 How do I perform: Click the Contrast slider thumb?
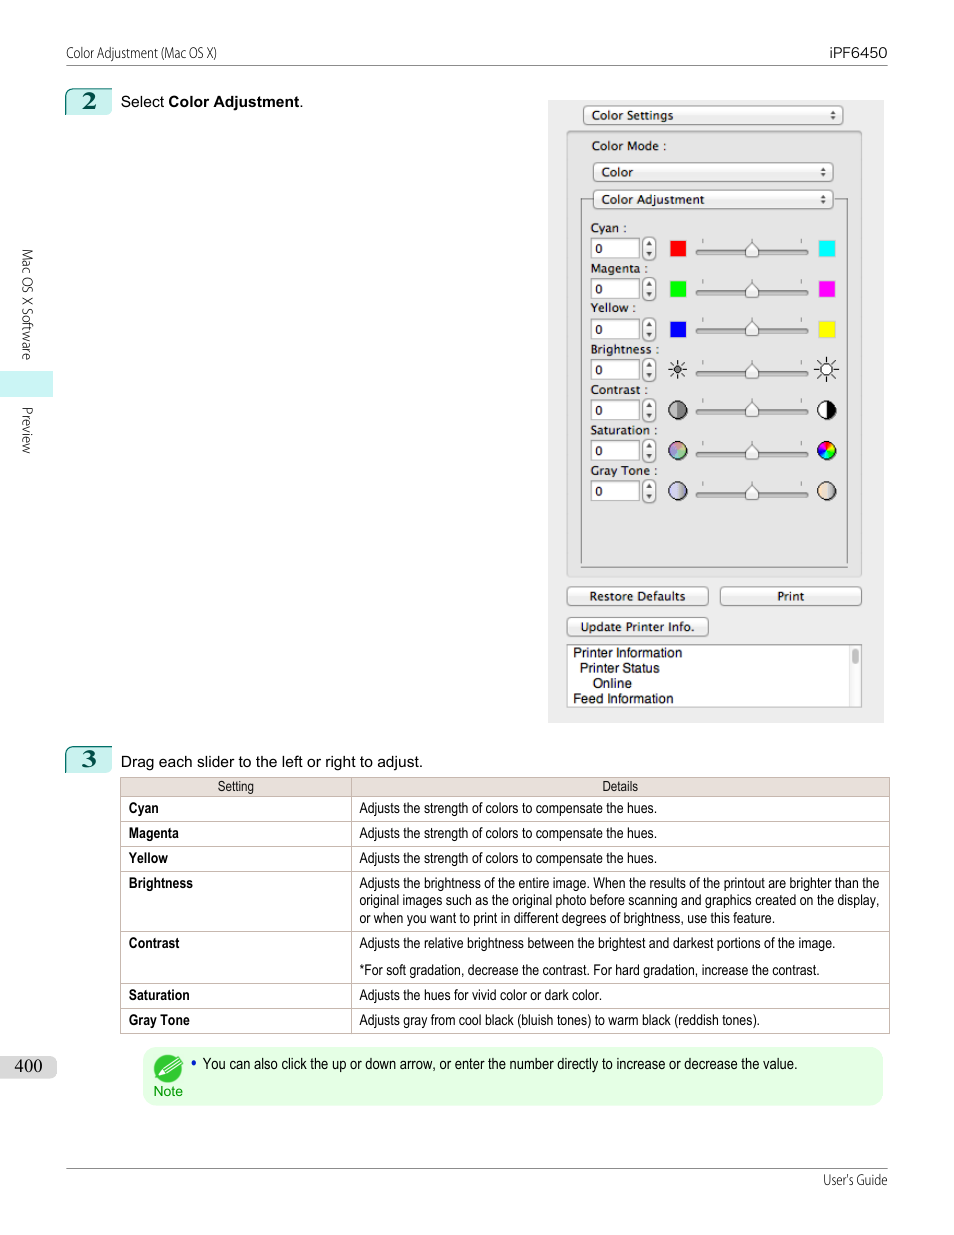click(x=752, y=411)
